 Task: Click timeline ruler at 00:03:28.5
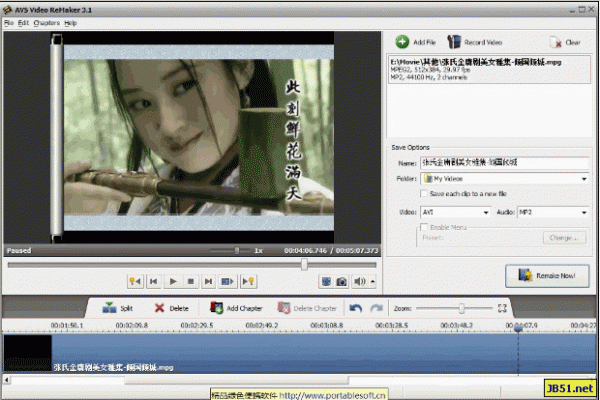pyautogui.click(x=391, y=326)
